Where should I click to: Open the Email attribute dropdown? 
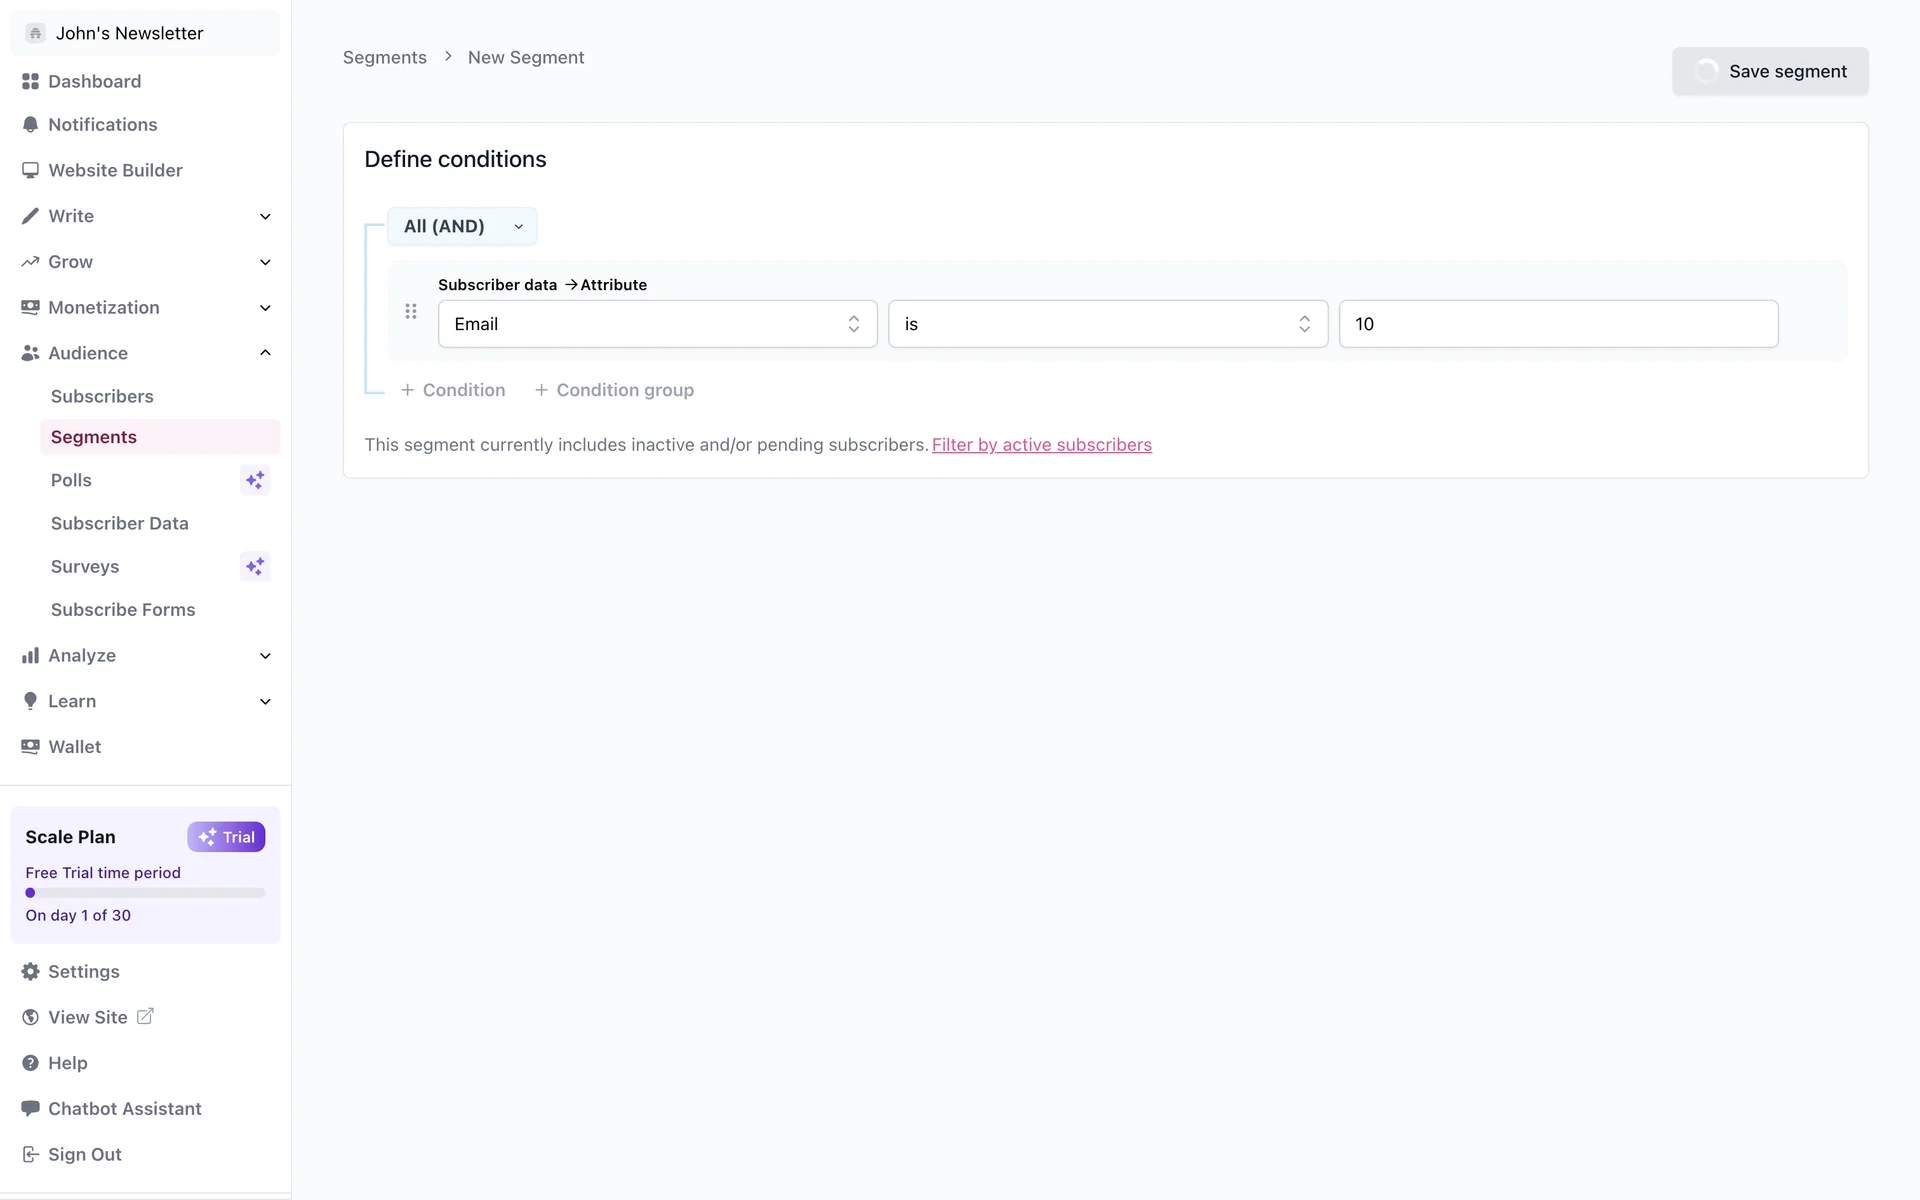point(657,324)
